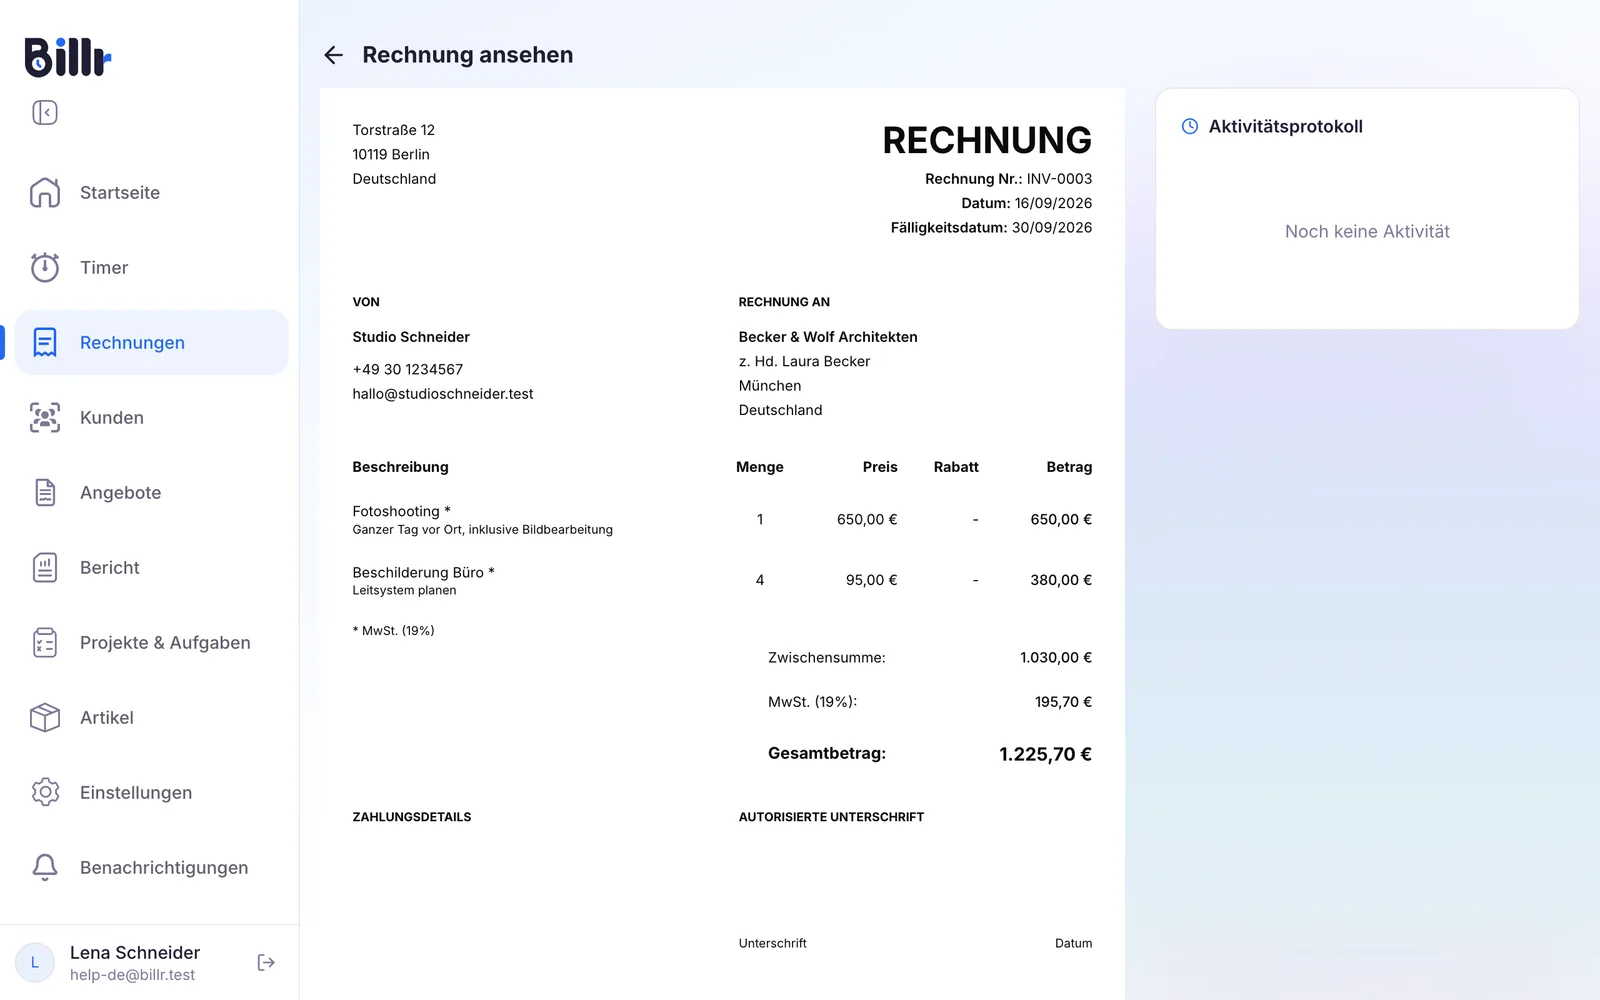Click the Einstellungen gear icon
The width and height of the screenshot is (1600, 1000).
[45, 793]
